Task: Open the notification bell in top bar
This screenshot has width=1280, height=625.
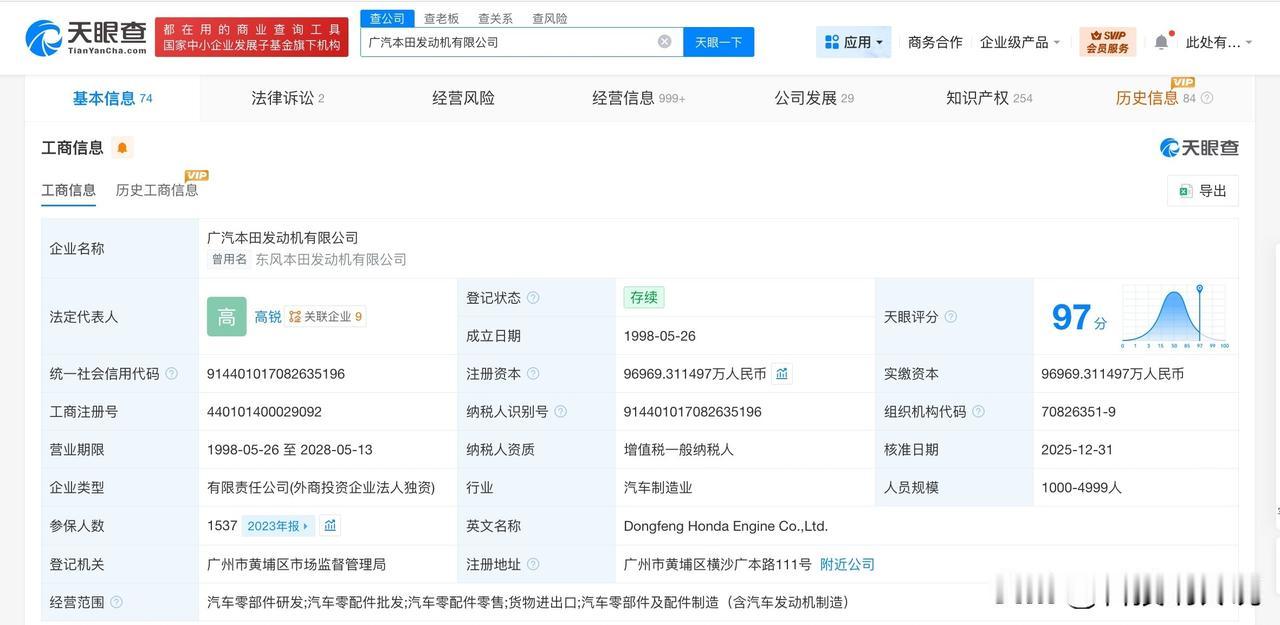Action: click(1161, 42)
